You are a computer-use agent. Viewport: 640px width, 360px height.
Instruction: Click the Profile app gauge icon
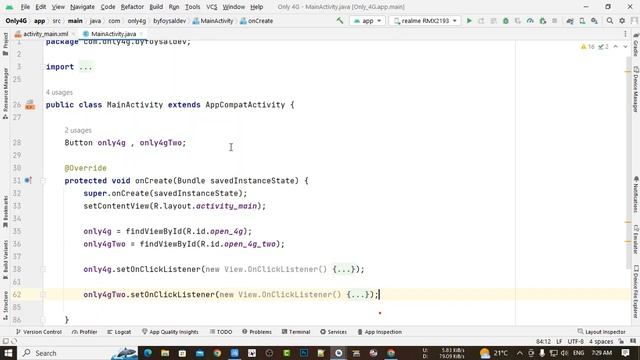530,20
